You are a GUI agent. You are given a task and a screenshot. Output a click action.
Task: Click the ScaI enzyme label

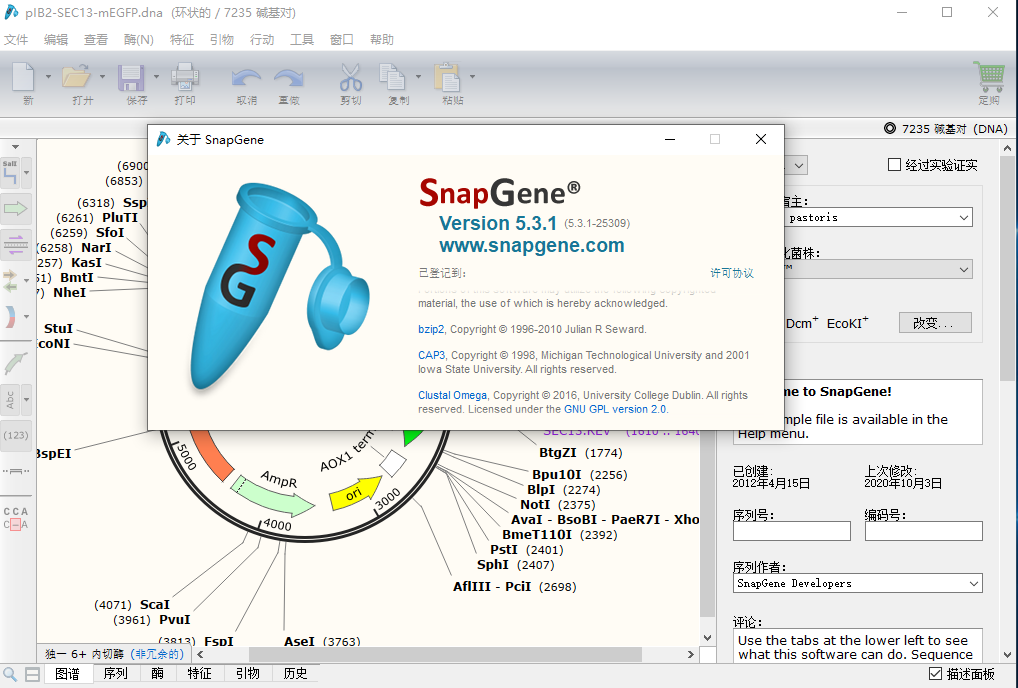(x=155, y=605)
